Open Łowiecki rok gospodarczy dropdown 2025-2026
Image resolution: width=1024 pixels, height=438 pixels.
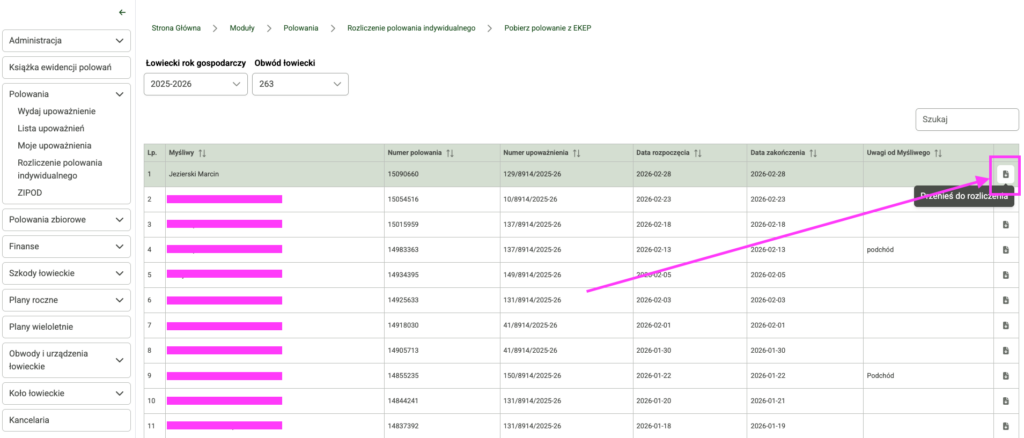coord(195,85)
